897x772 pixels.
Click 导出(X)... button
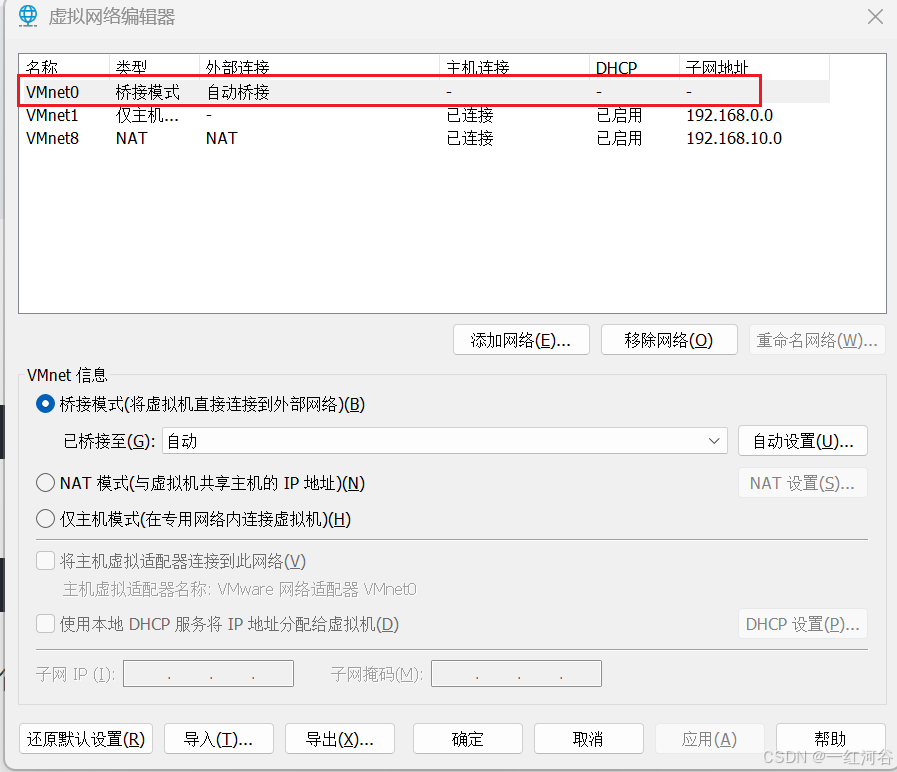click(x=340, y=739)
